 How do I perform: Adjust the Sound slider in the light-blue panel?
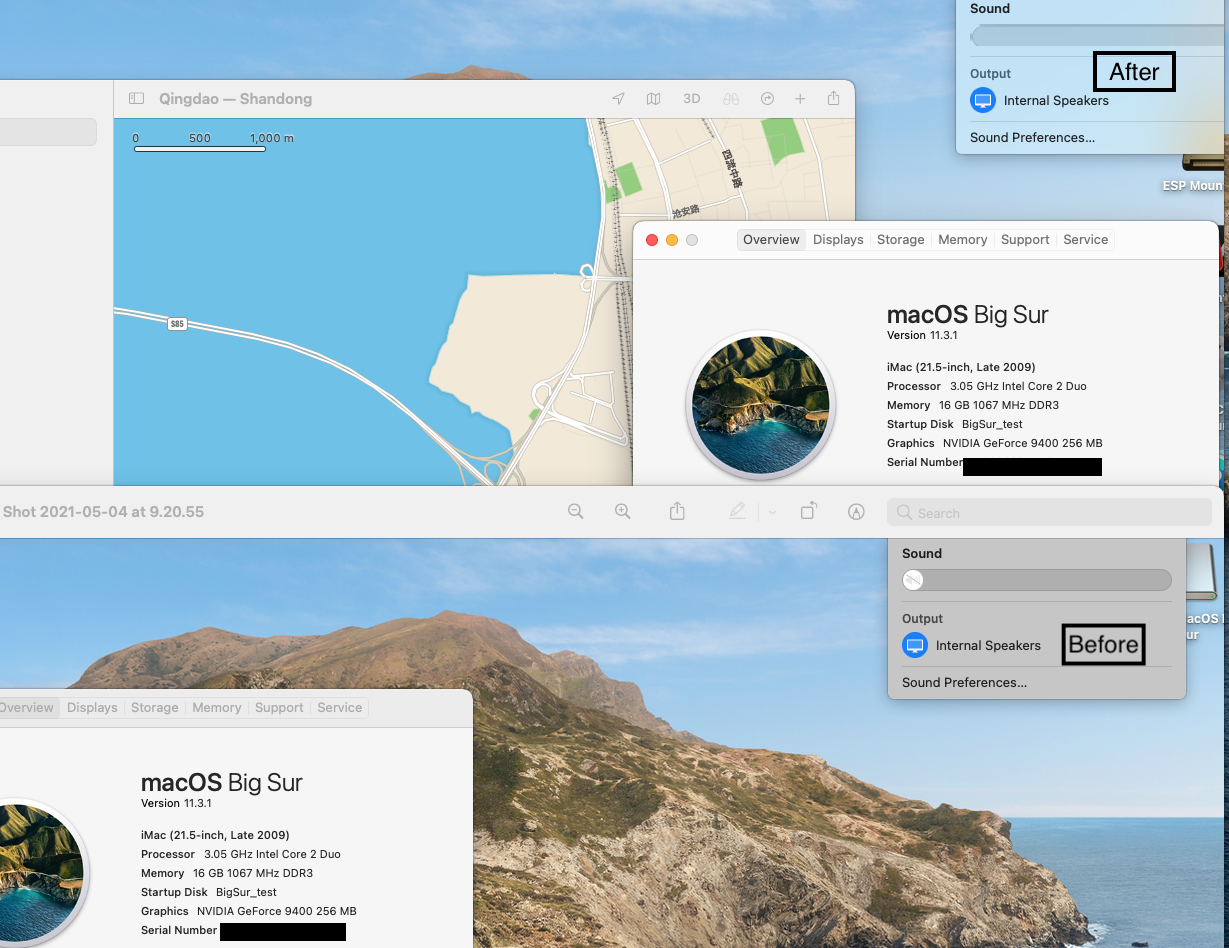click(1099, 35)
